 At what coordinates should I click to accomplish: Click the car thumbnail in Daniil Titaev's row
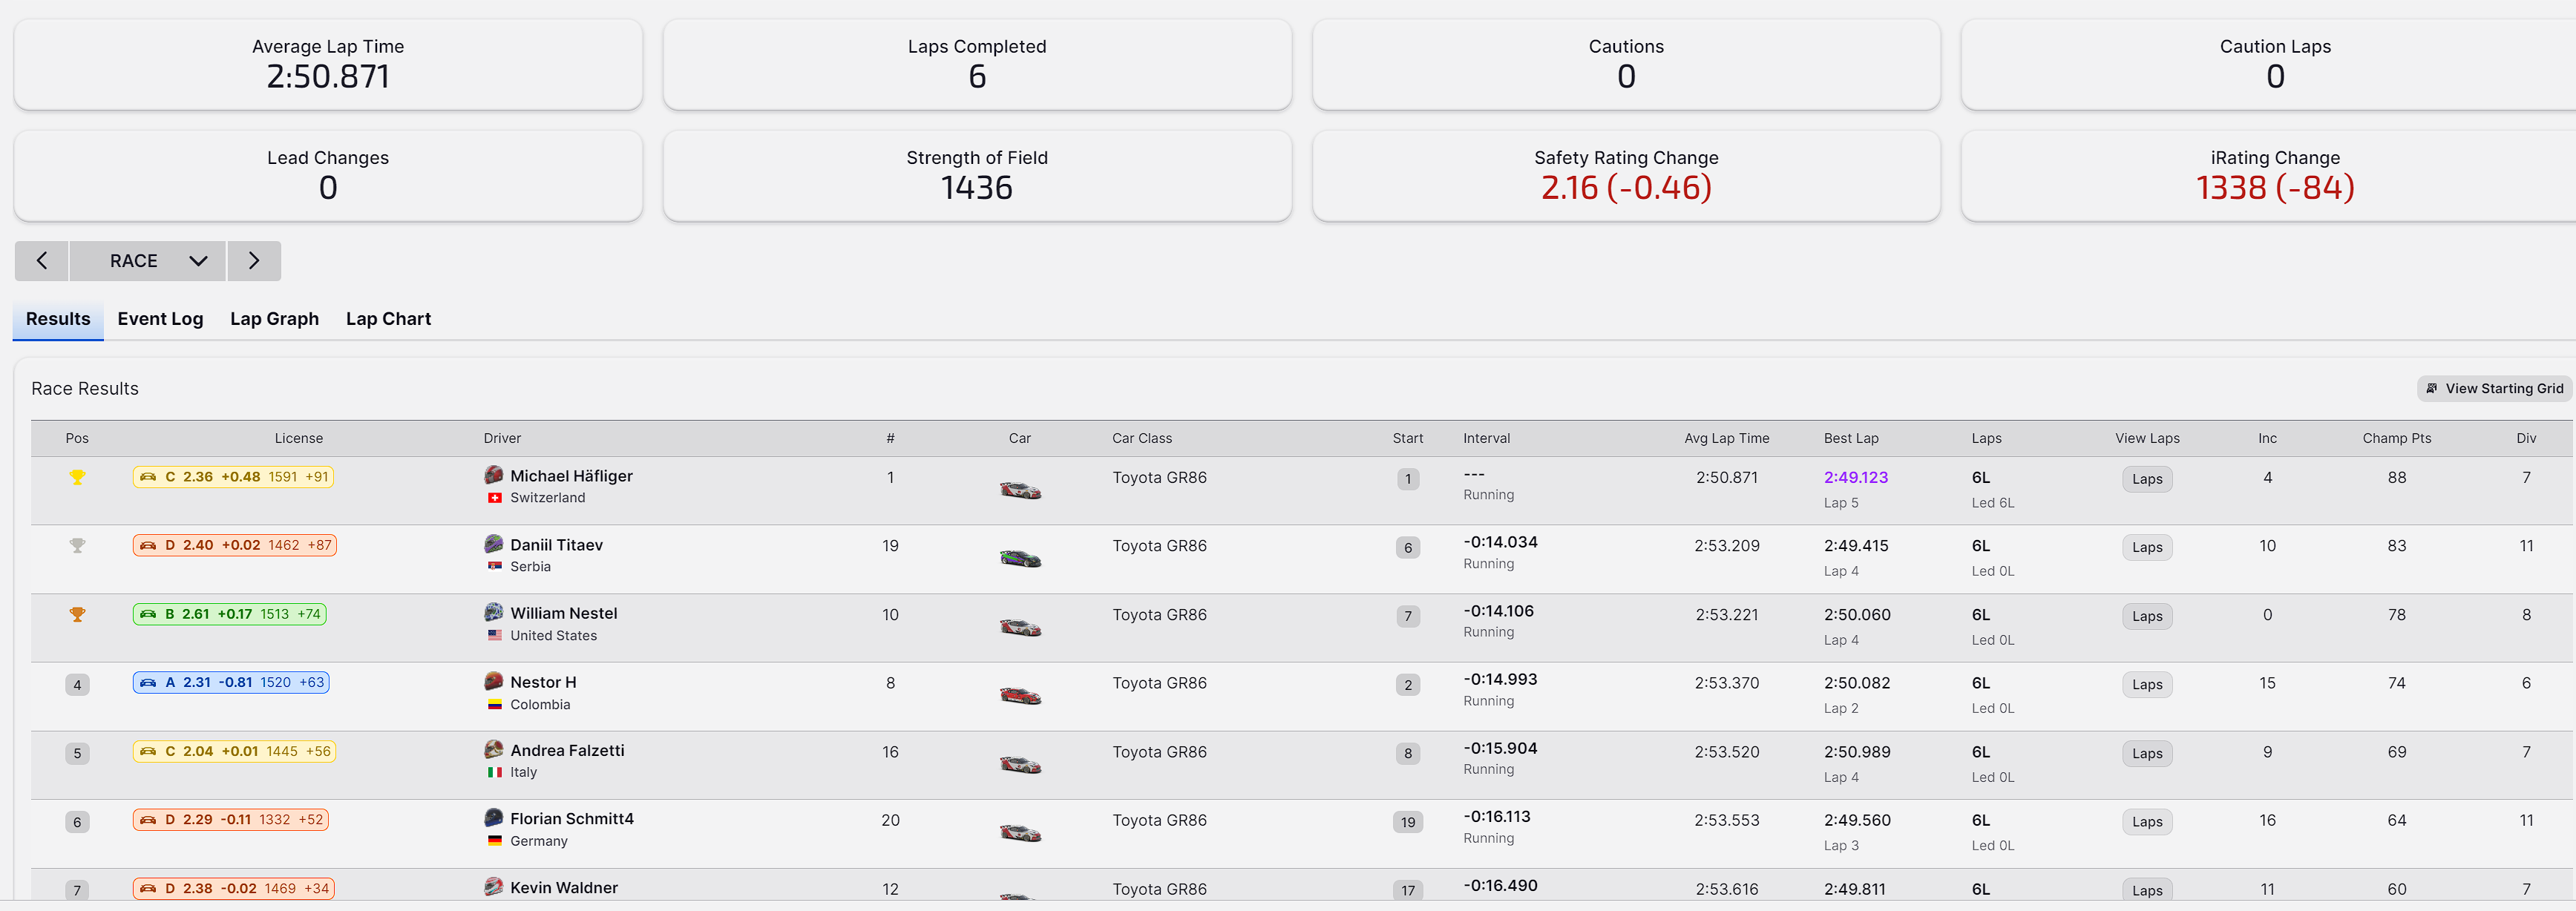coord(1020,558)
